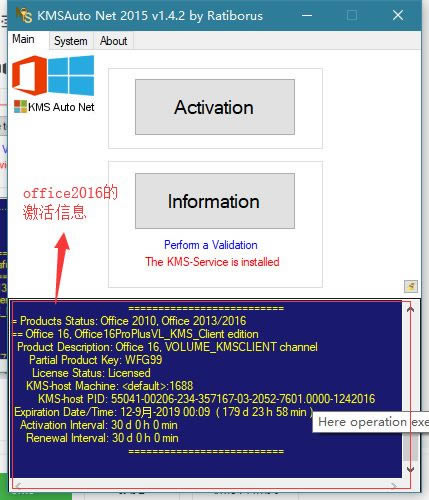
Task: Click the KMSAuto Net window title text
Action: coord(150,16)
